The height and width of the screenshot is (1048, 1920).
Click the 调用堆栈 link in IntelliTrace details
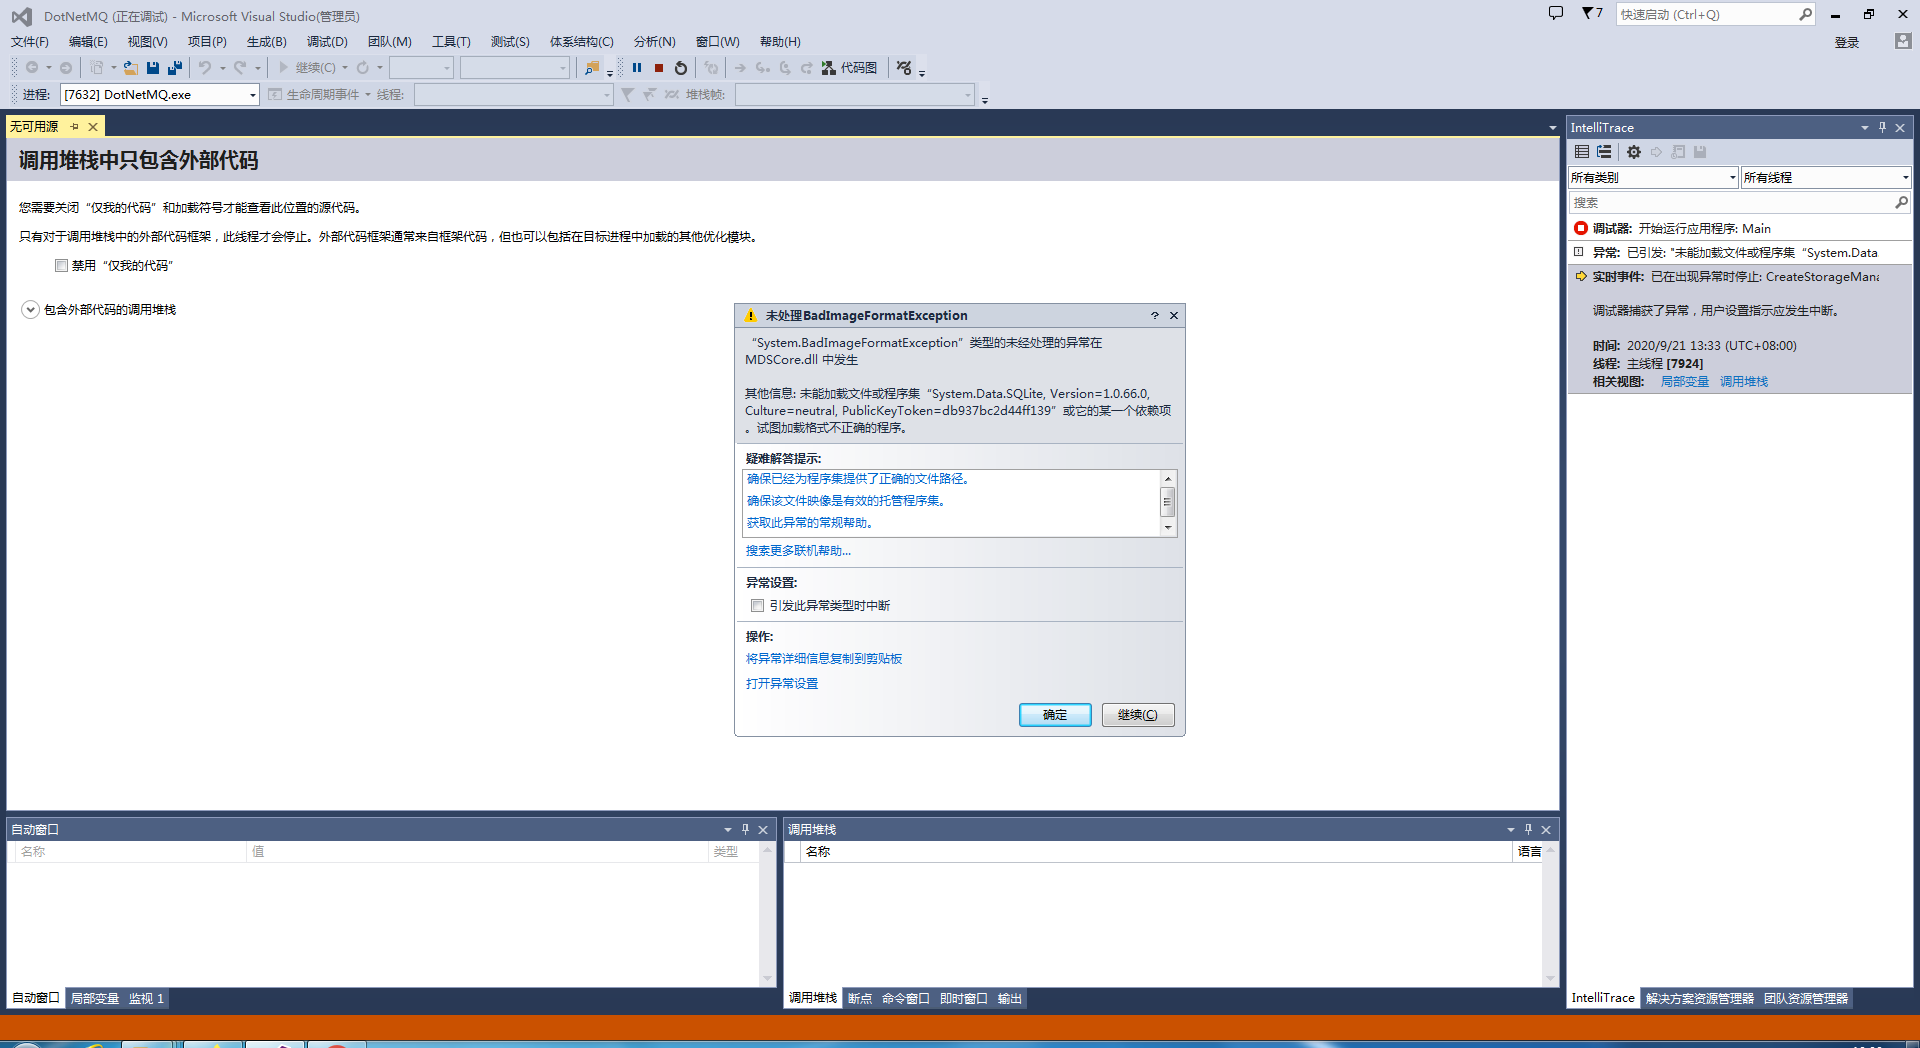(x=1744, y=382)
